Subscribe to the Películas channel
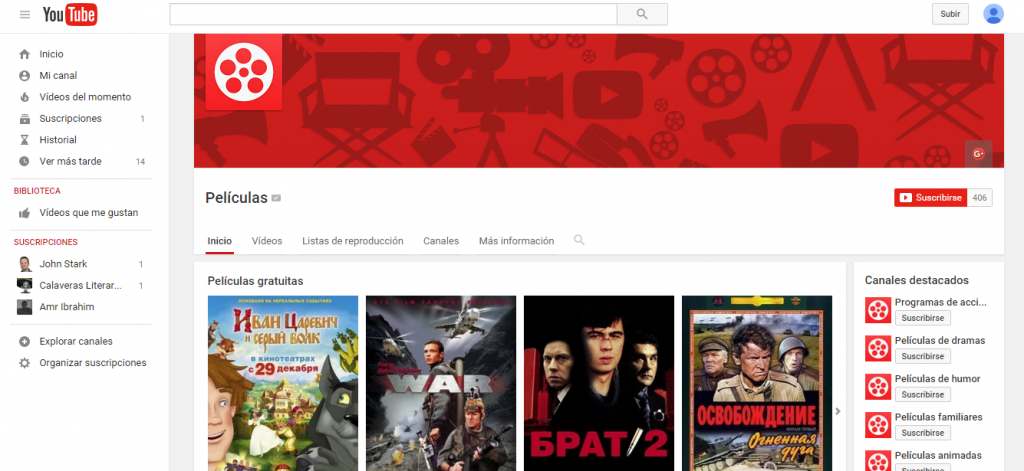 (x=931, y=197)
